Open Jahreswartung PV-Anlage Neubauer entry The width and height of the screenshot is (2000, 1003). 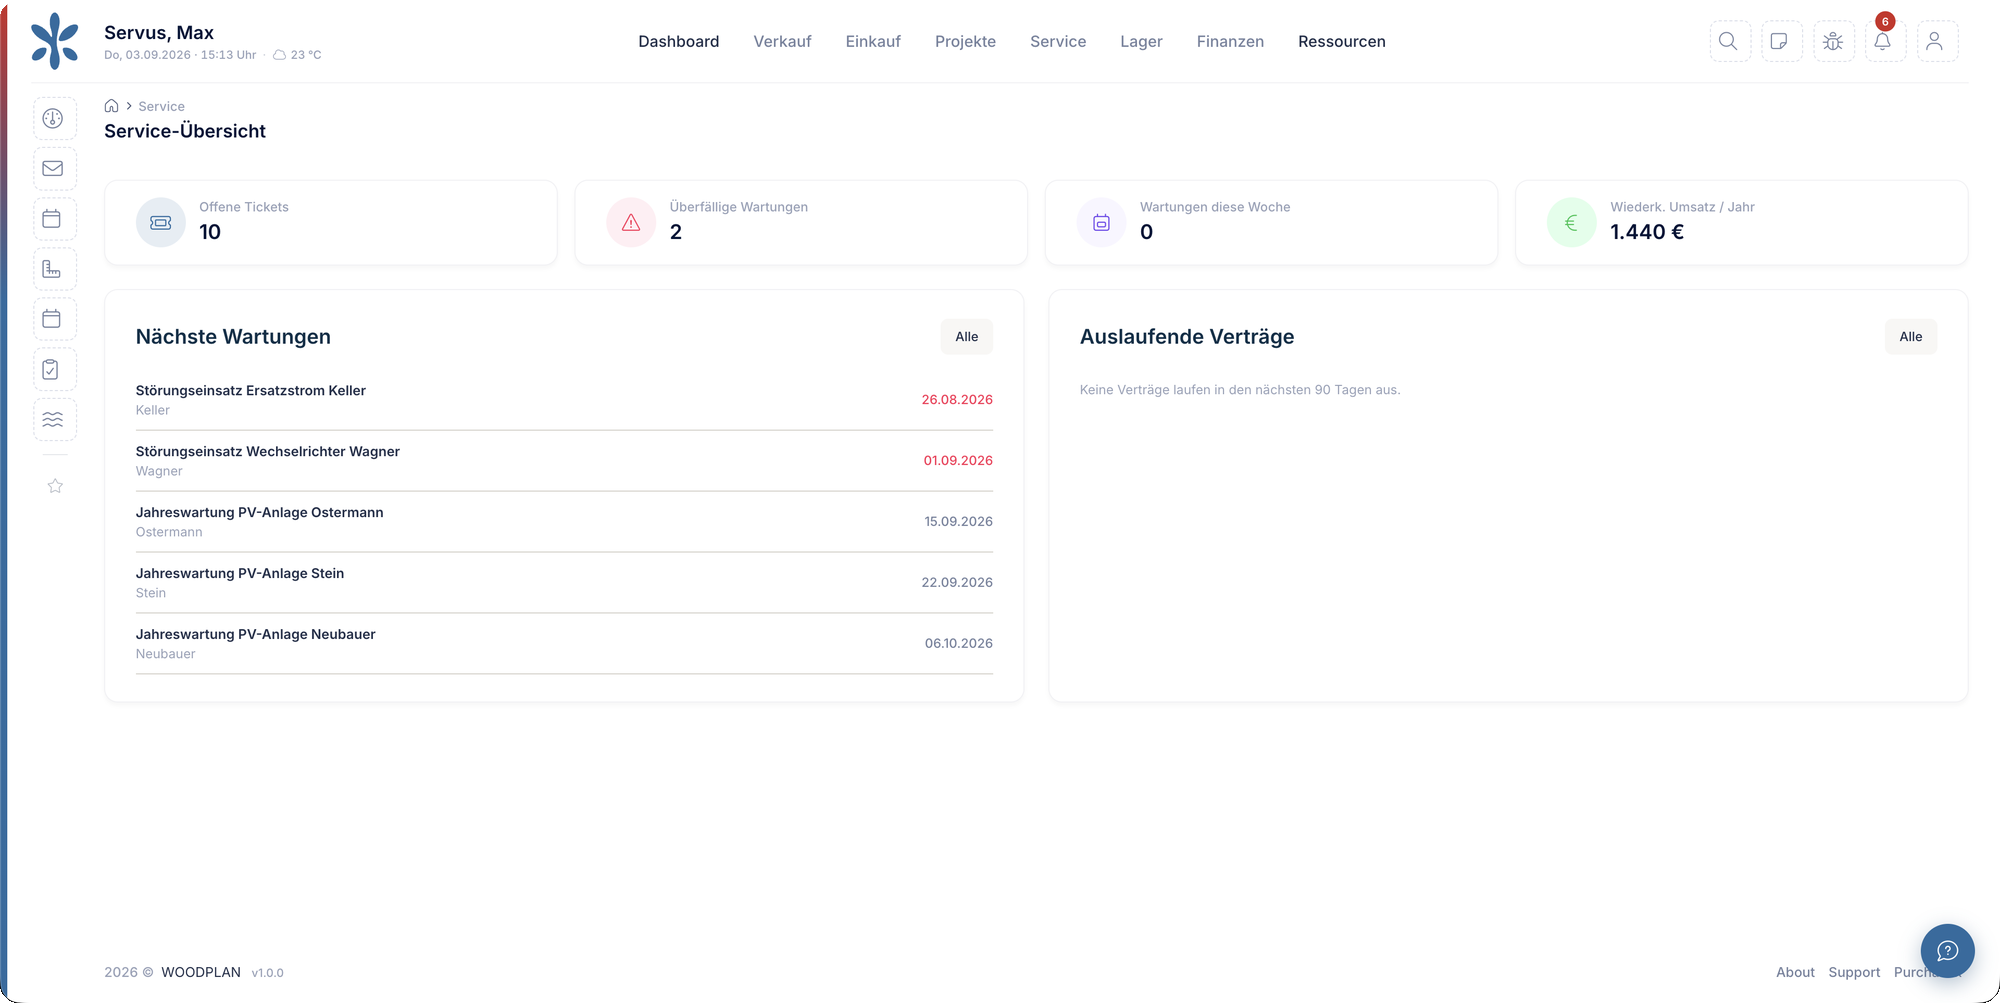click(x=564, y=644)
